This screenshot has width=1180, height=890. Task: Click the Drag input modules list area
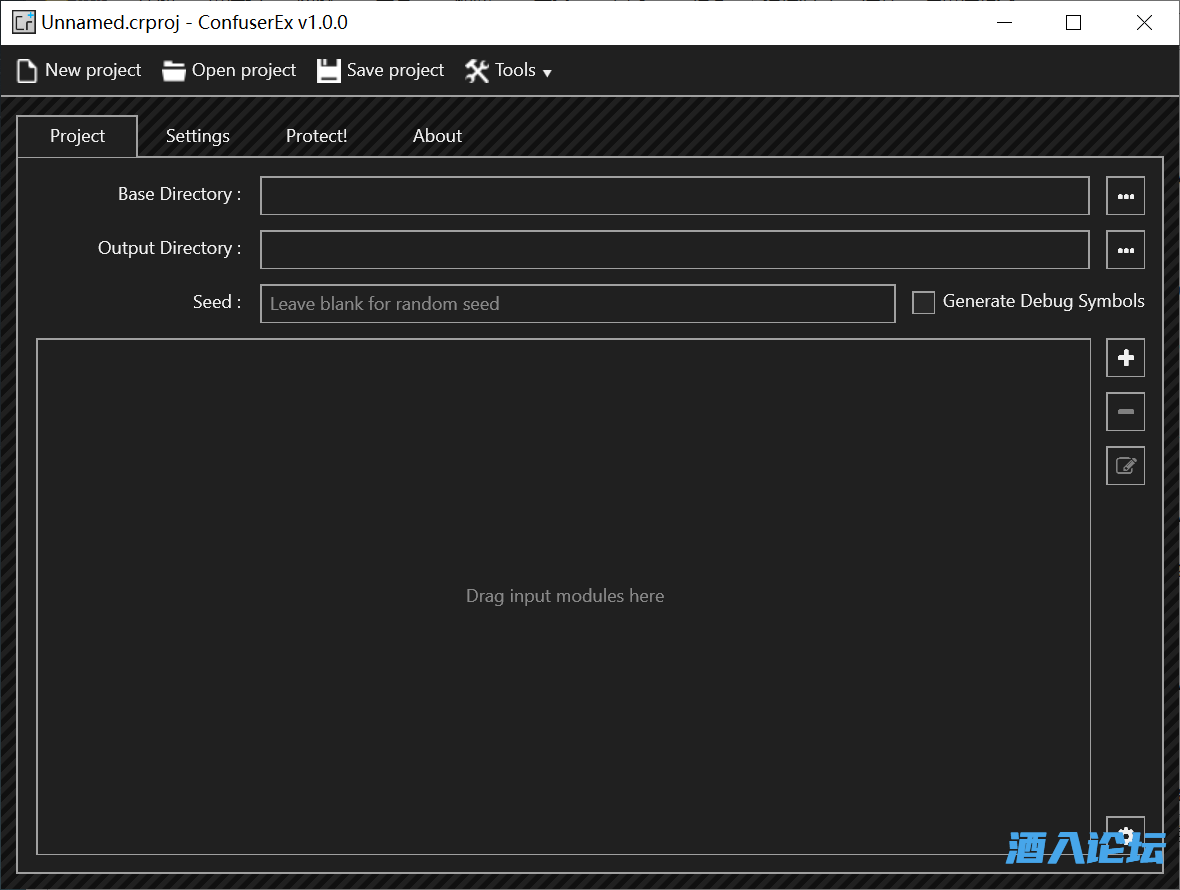(x=563, y=596)
